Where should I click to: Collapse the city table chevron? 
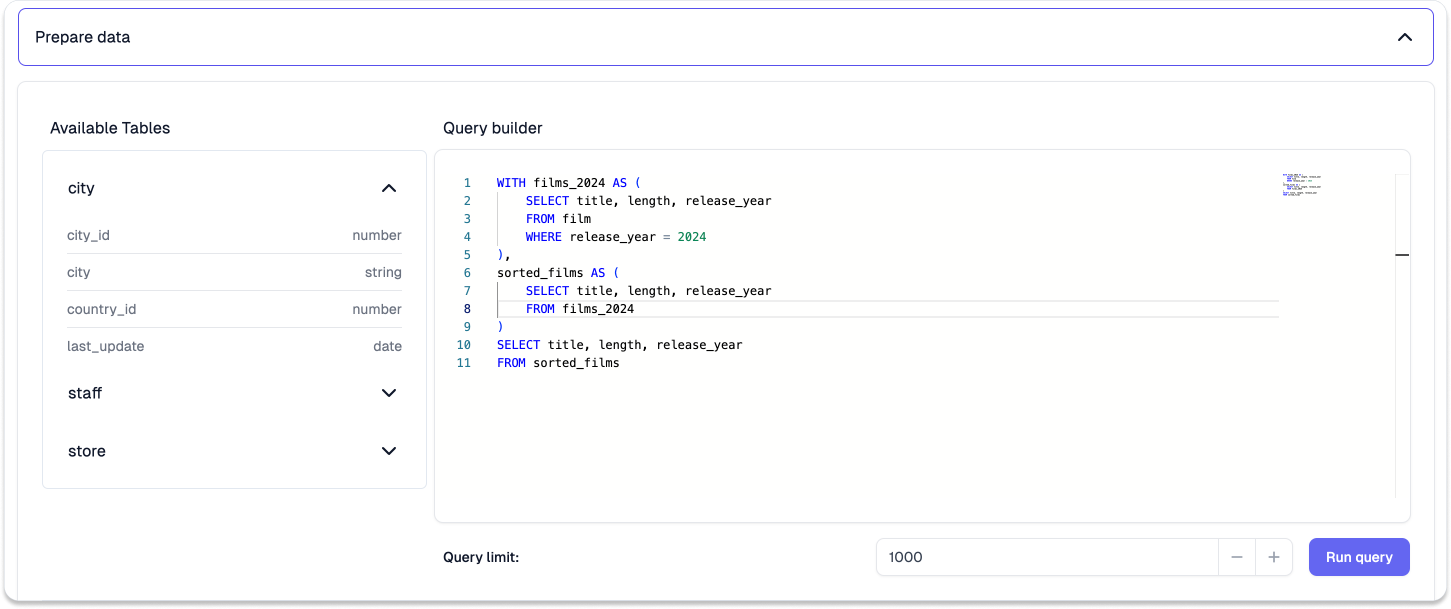click(x=389, y=188)
